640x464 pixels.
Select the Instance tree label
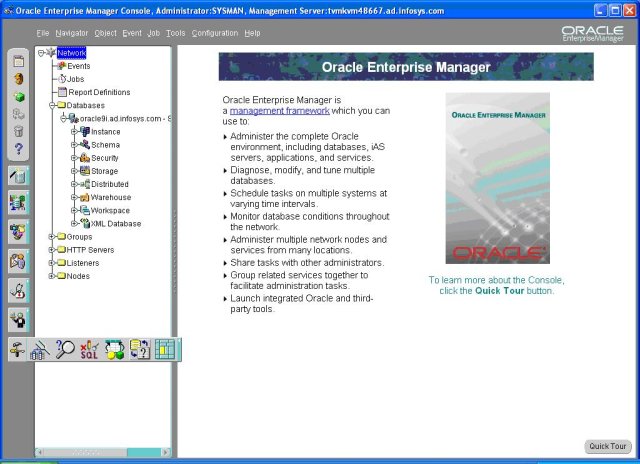tap(106, 132)
